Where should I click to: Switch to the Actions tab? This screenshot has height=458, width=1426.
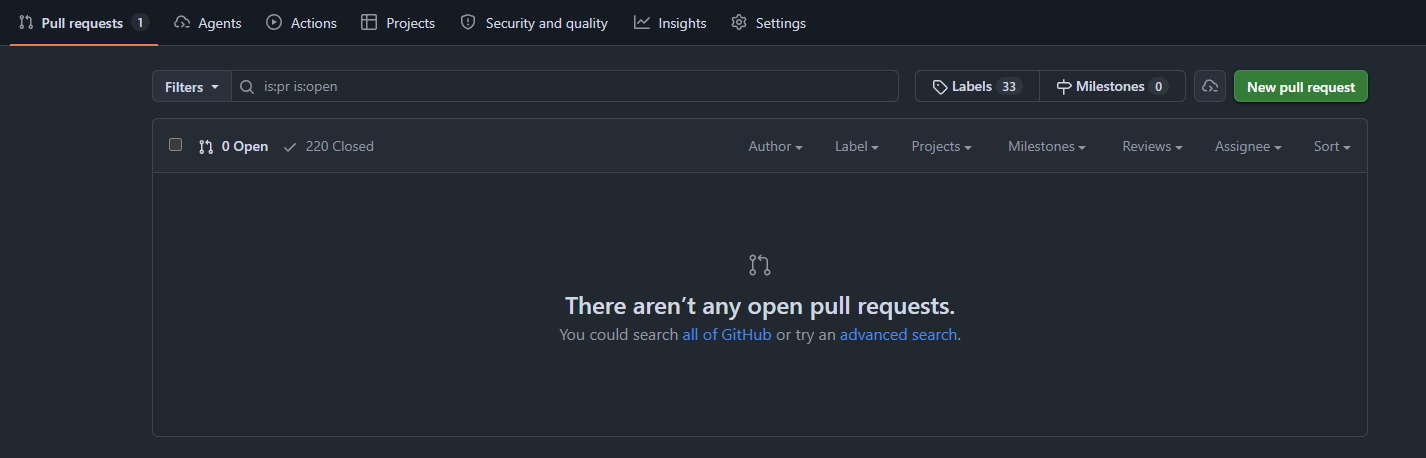point(302,23)
